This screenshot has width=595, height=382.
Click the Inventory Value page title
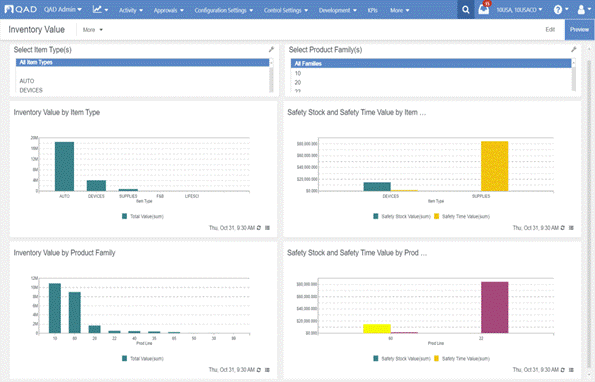[x=36, y=30]
